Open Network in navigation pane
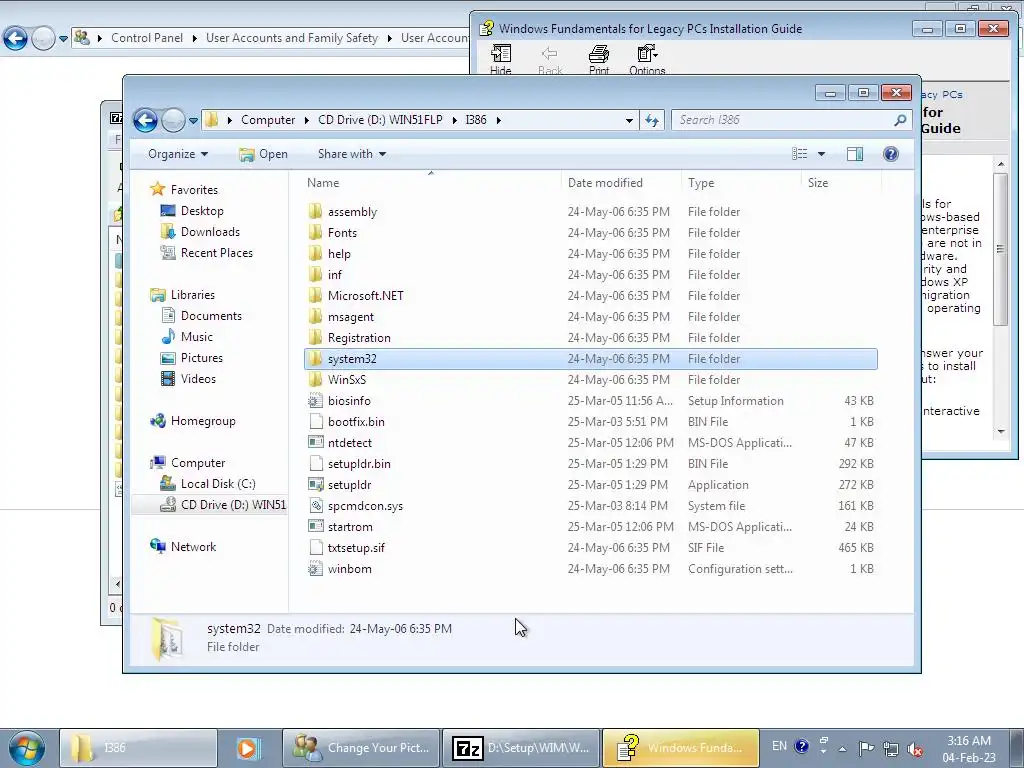The image size is (1024, 768). click(x=193, y=547)
